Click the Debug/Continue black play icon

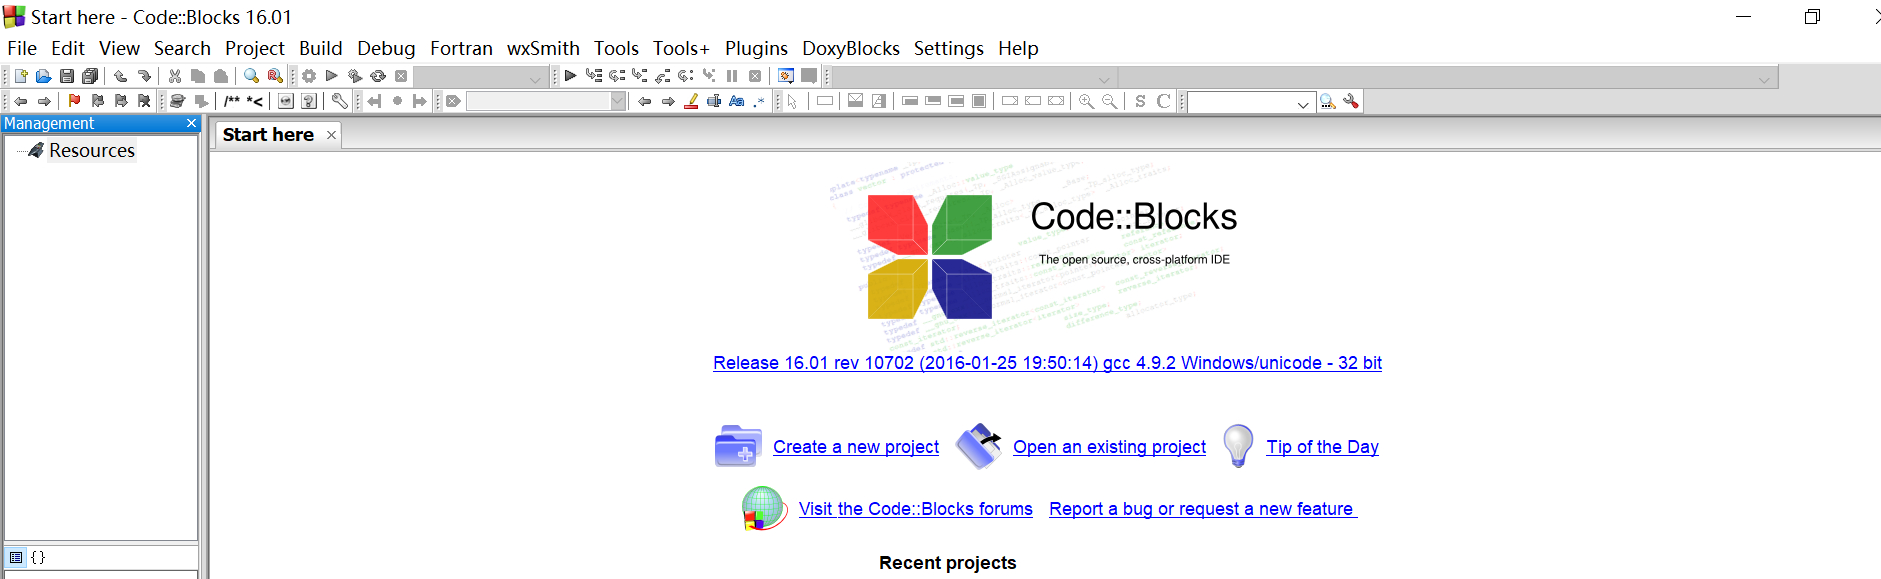click(x=570, y=76)
